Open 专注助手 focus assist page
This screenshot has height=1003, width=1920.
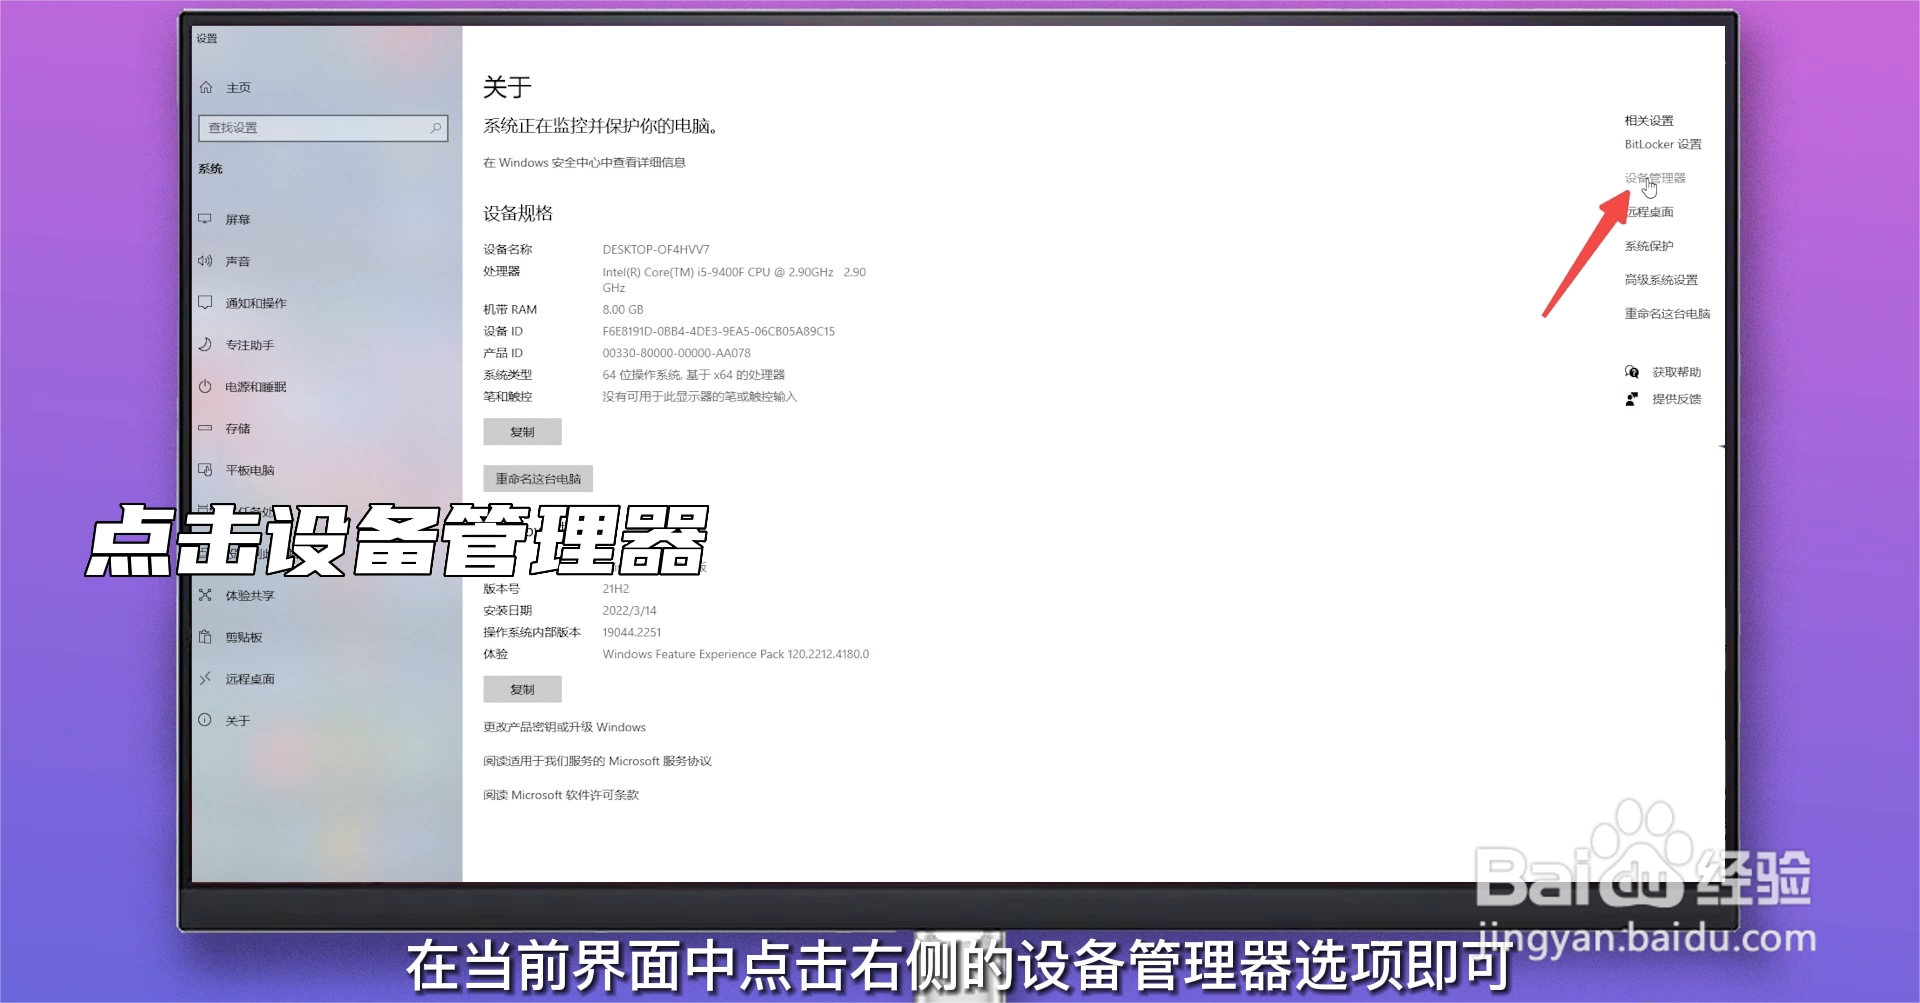(249, 345)
